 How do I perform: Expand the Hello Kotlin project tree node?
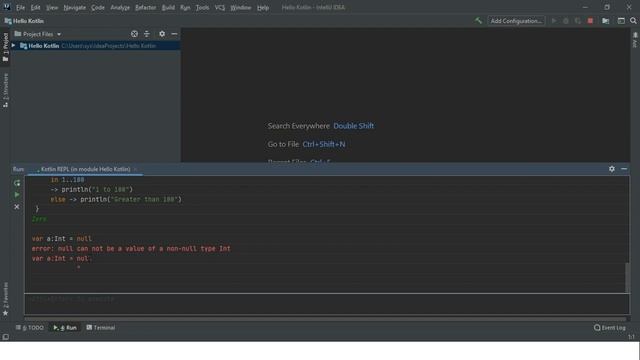coord(14,45)
